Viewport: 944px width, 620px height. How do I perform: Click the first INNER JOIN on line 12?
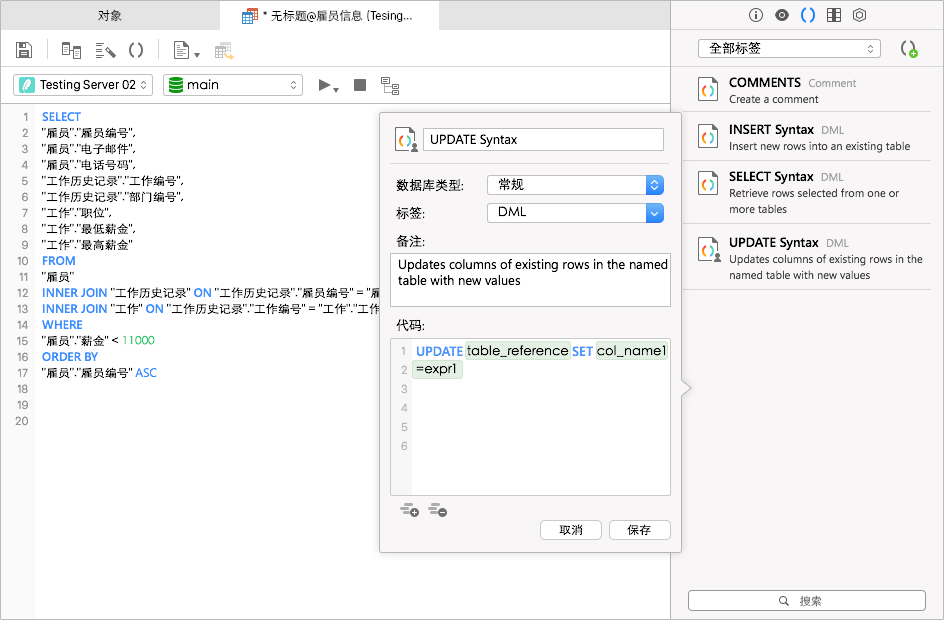tap(75, 293)
